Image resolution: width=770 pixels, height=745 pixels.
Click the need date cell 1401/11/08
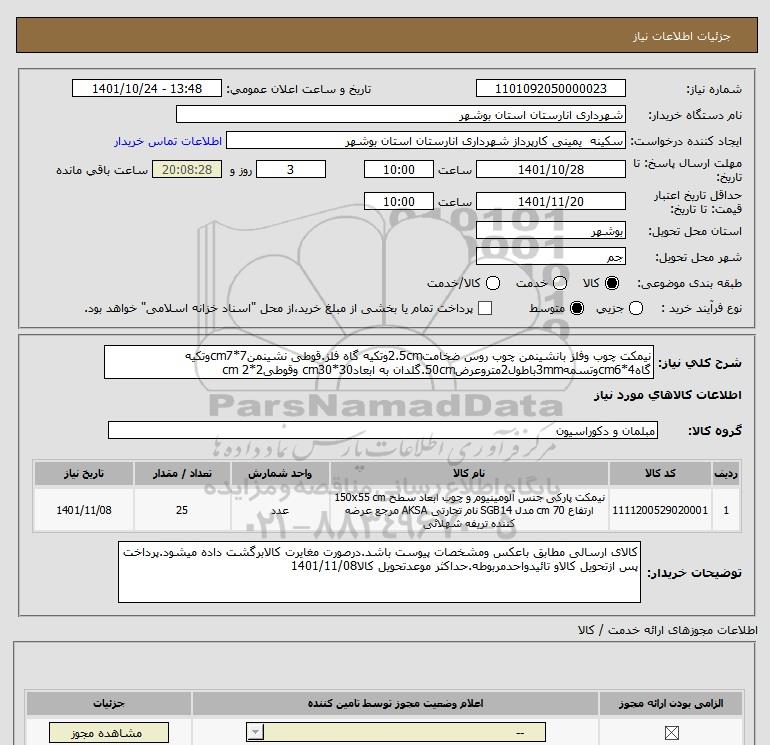pyautogui.click(x=83, y=510)
